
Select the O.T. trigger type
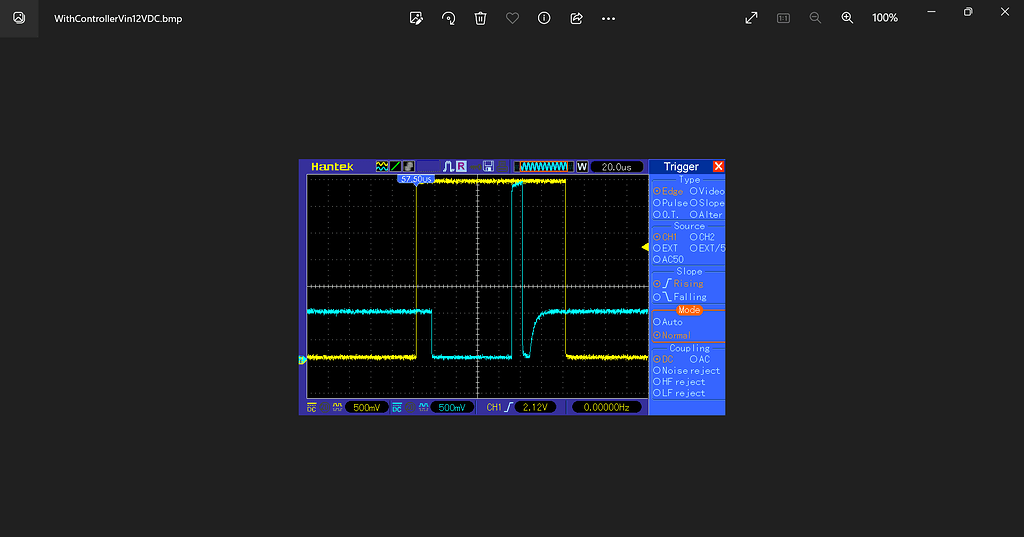666,215
